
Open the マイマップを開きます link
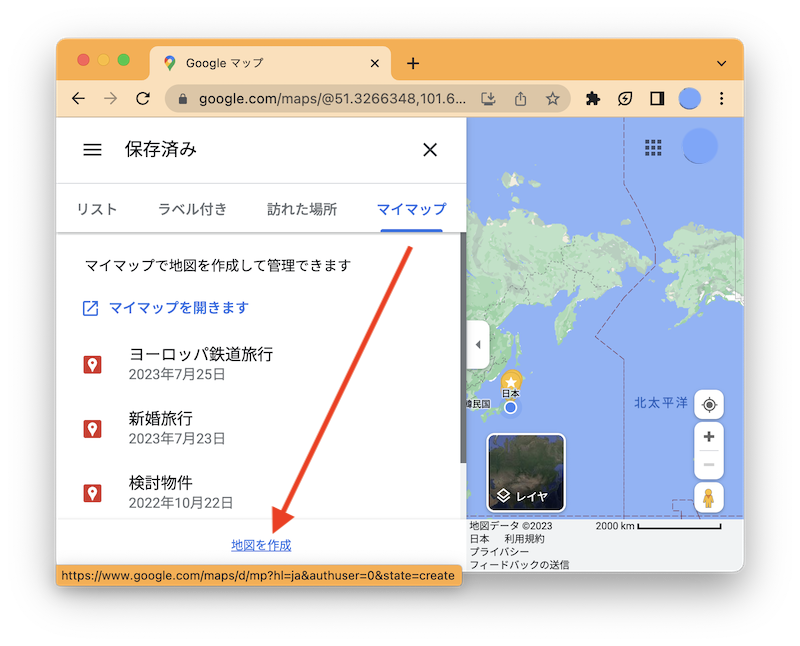(x=179, y=308)
